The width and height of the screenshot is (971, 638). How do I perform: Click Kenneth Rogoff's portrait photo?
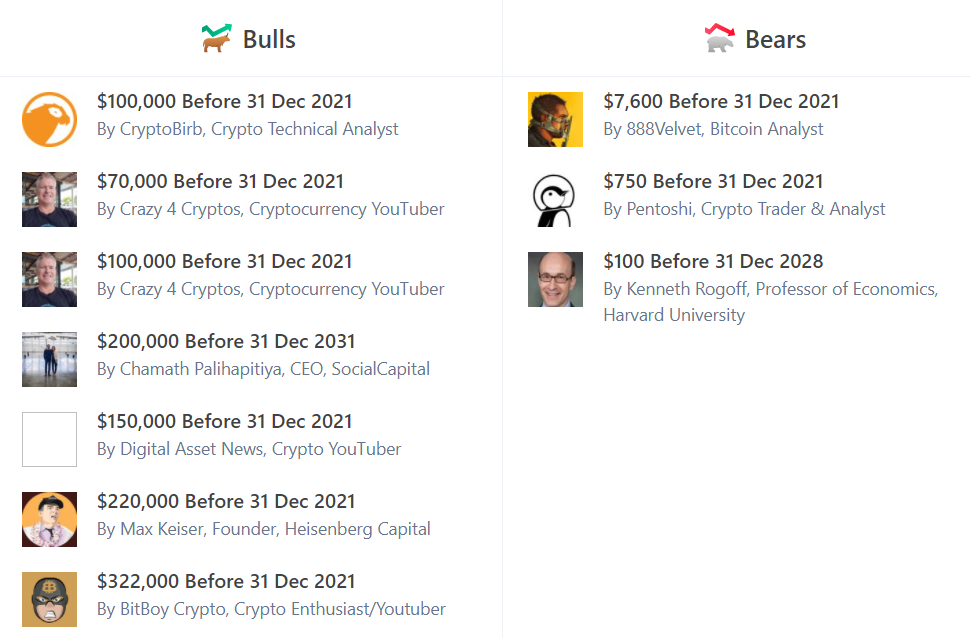coord(555,279)
